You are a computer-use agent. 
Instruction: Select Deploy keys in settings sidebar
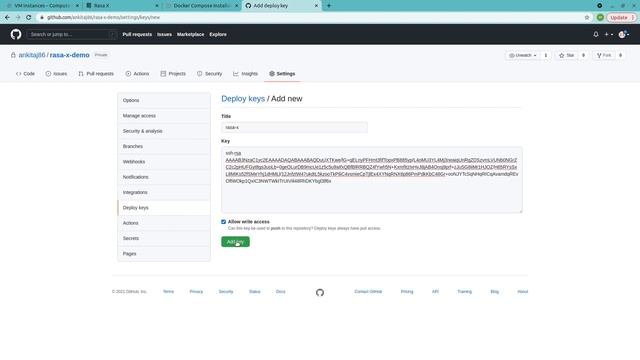point(164,208)
